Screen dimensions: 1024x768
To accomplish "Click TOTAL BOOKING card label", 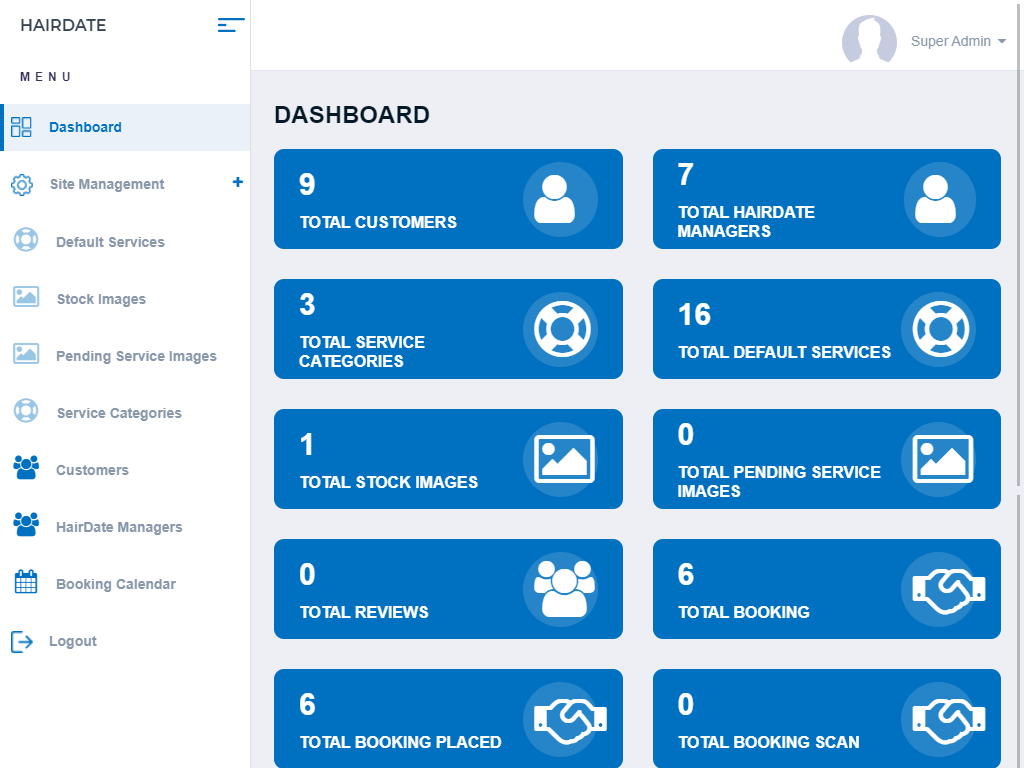I will point(744,612).
